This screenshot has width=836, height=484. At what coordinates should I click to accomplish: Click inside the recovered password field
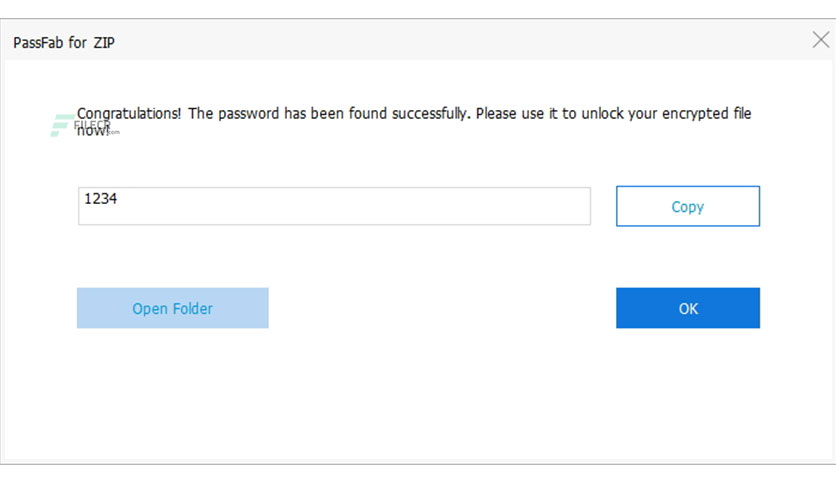(334, 206)
